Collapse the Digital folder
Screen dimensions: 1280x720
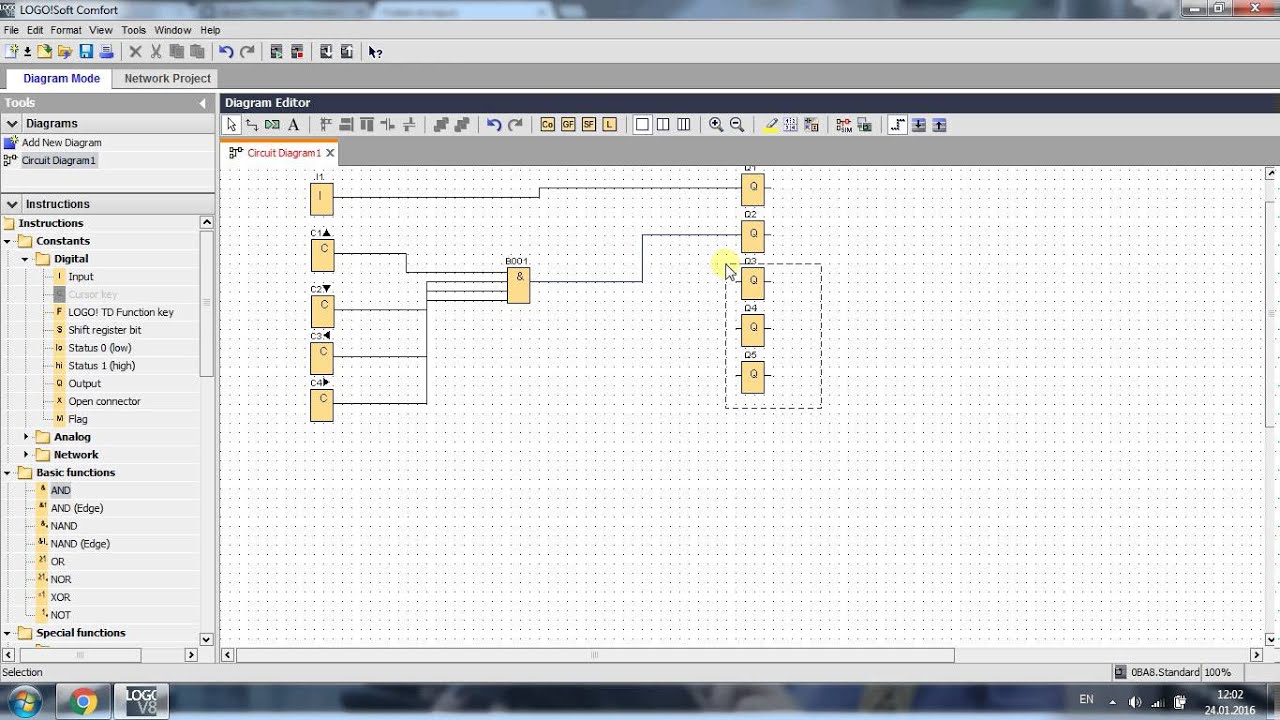tap(25, 259)
